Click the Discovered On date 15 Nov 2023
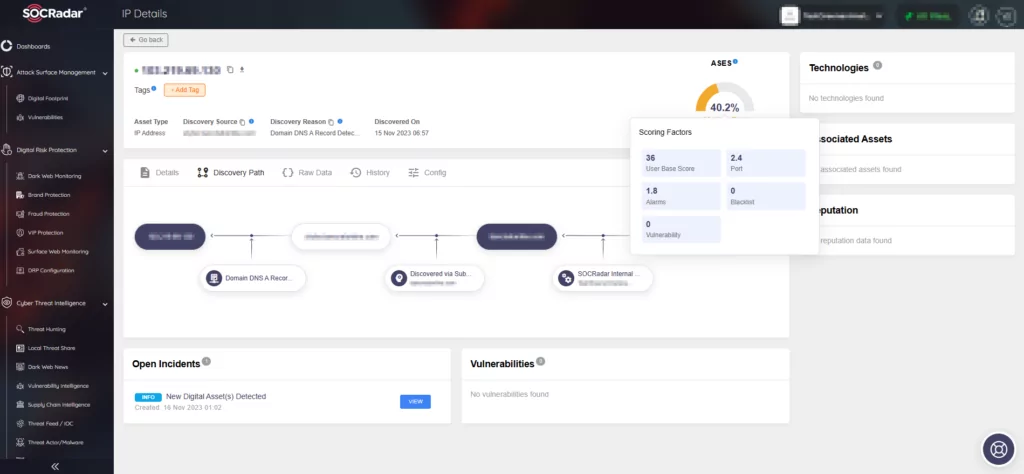1024x474 pixels. click(x=402, y=133)
